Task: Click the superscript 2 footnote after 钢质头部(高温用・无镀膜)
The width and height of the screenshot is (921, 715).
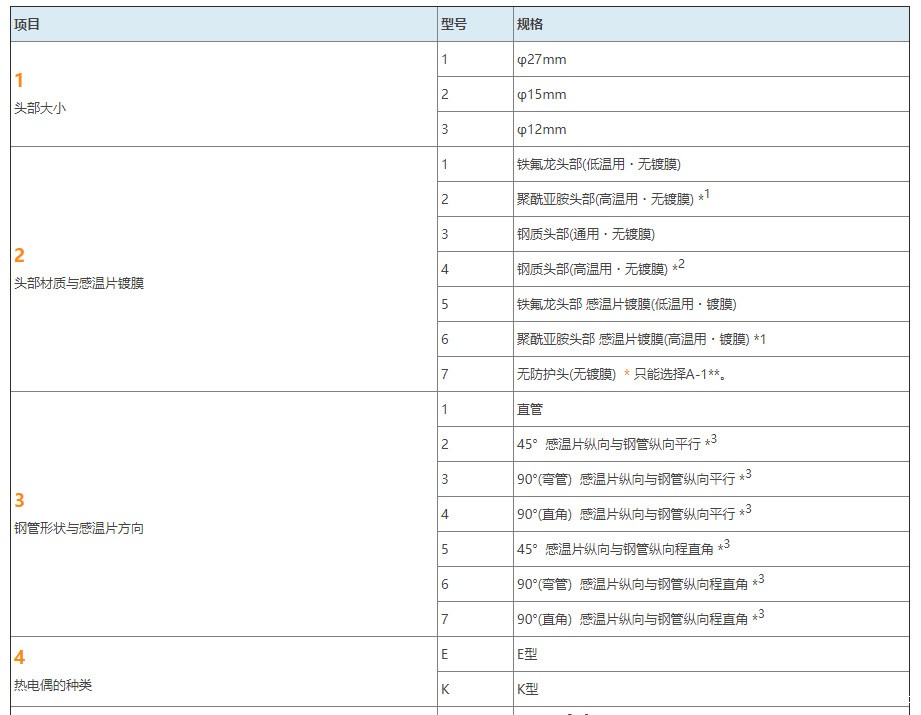Action: click(x=681, y=264)
